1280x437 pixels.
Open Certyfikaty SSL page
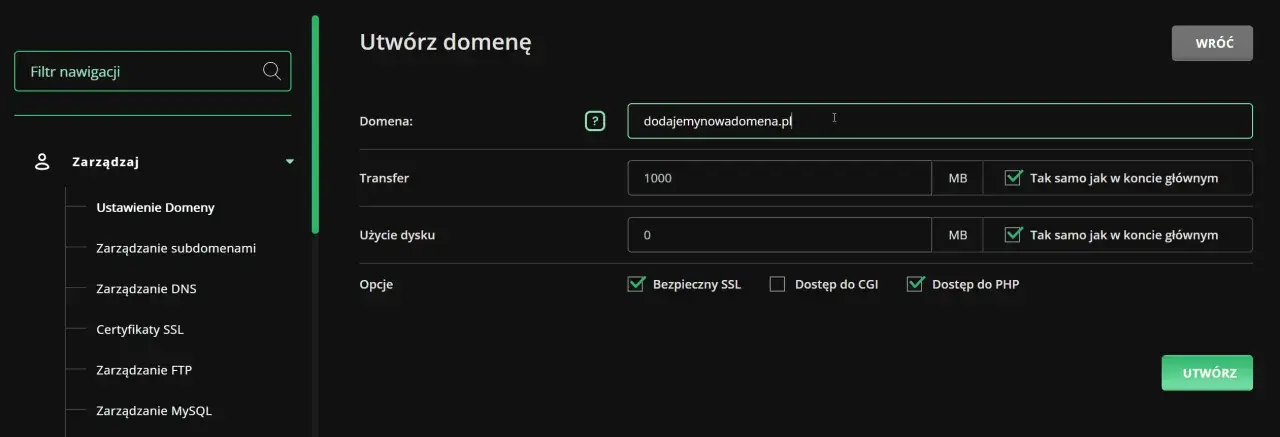140,329
